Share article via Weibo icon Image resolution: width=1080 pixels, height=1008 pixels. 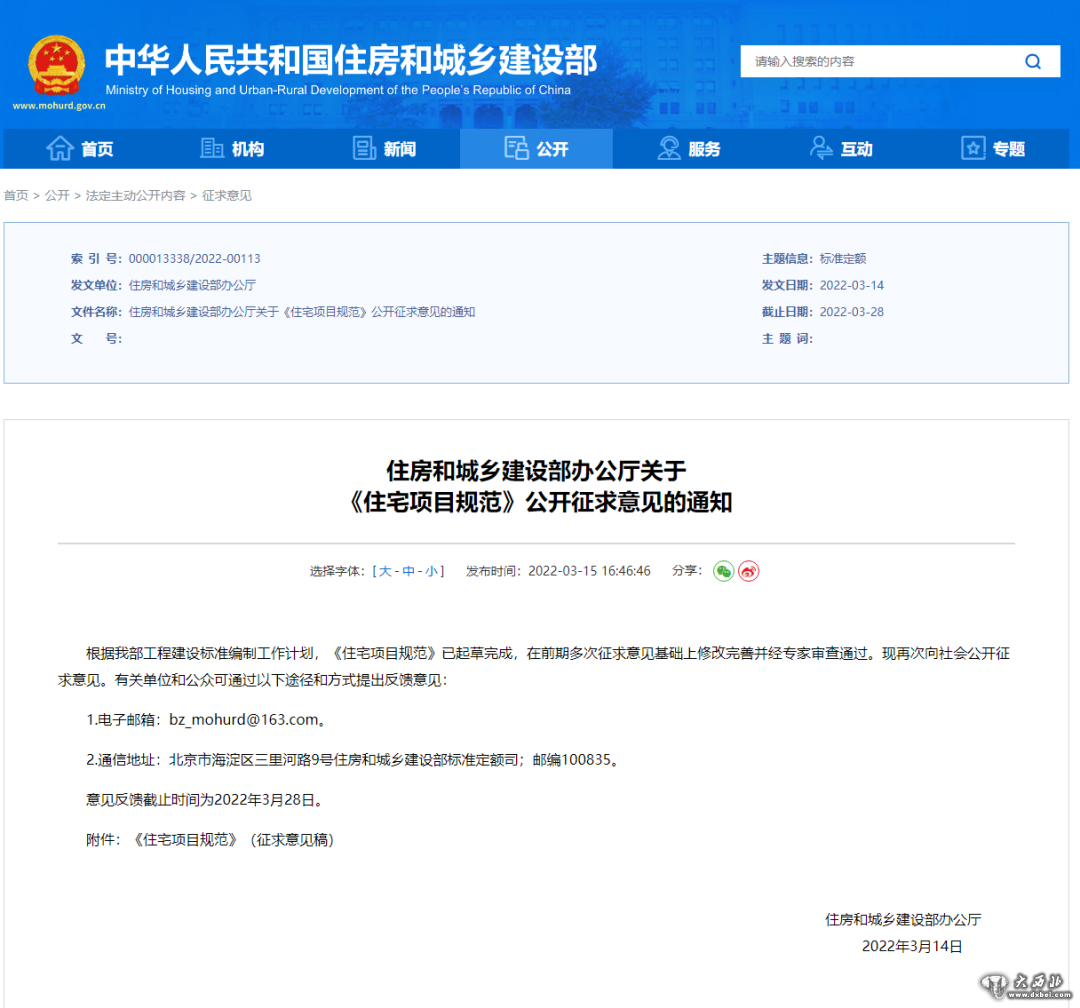749,572
